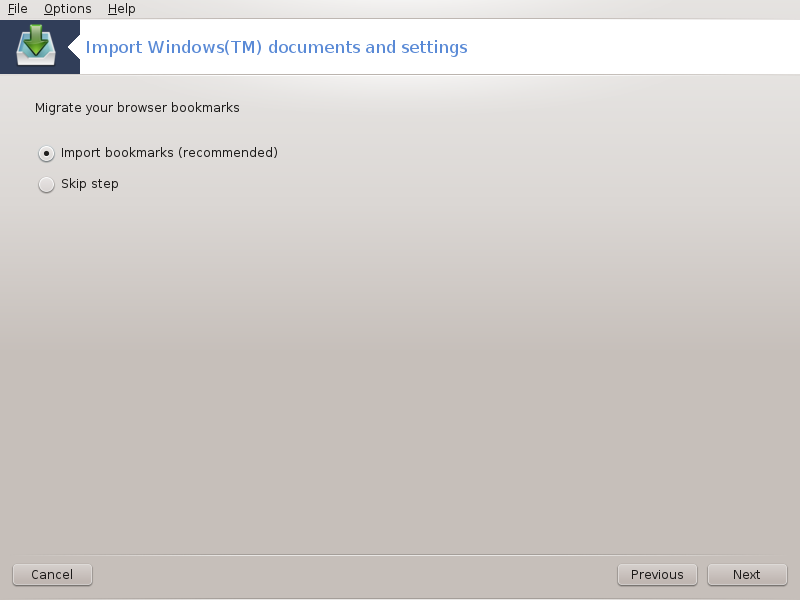Click the 'Import bookmarks (recommended)' label text

168,153
